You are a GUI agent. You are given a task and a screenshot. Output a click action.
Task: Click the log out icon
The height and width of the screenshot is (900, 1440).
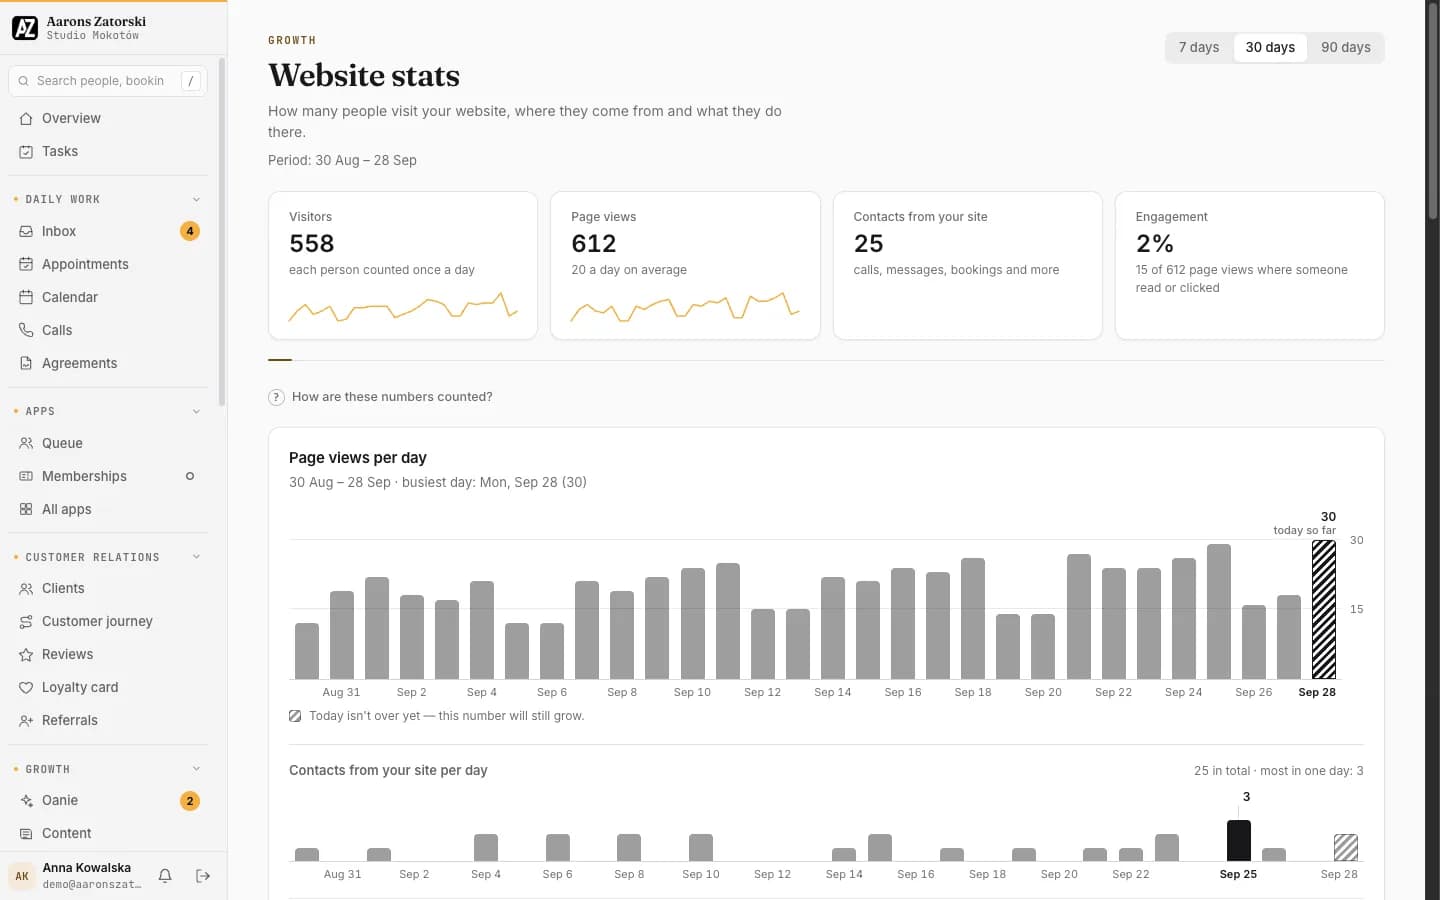[203, 876]
